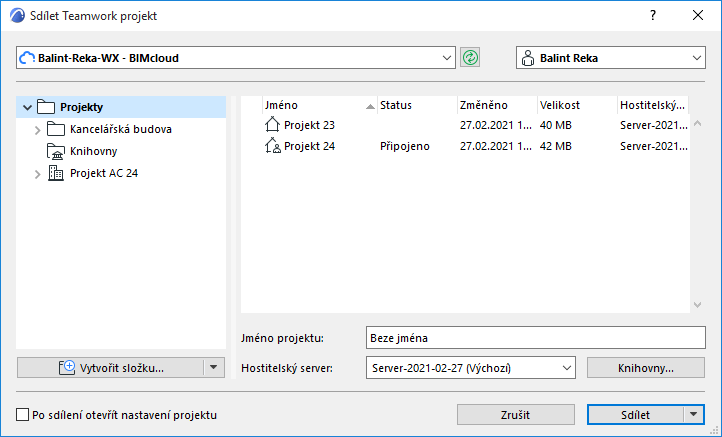The image size is (722, 437).
Task: Open the Balint-Reka-WX BIMcloud server dropdown
Action: click(446, 58)
